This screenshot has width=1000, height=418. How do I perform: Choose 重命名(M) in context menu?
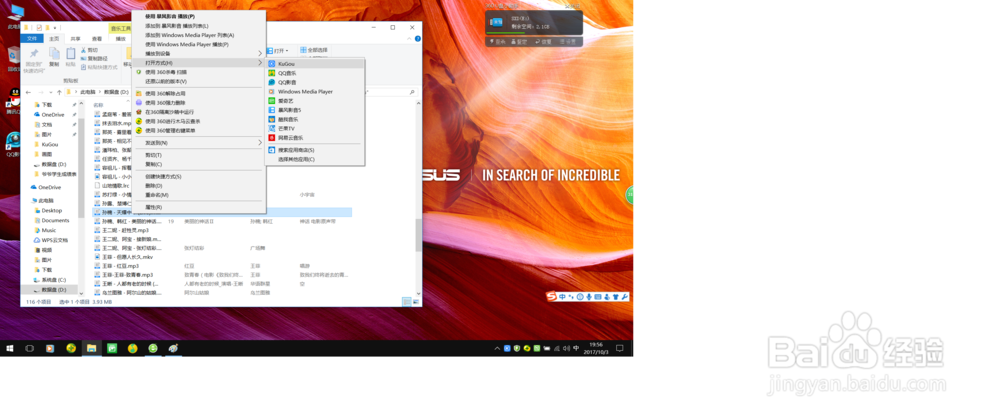[x=198, y=195]
